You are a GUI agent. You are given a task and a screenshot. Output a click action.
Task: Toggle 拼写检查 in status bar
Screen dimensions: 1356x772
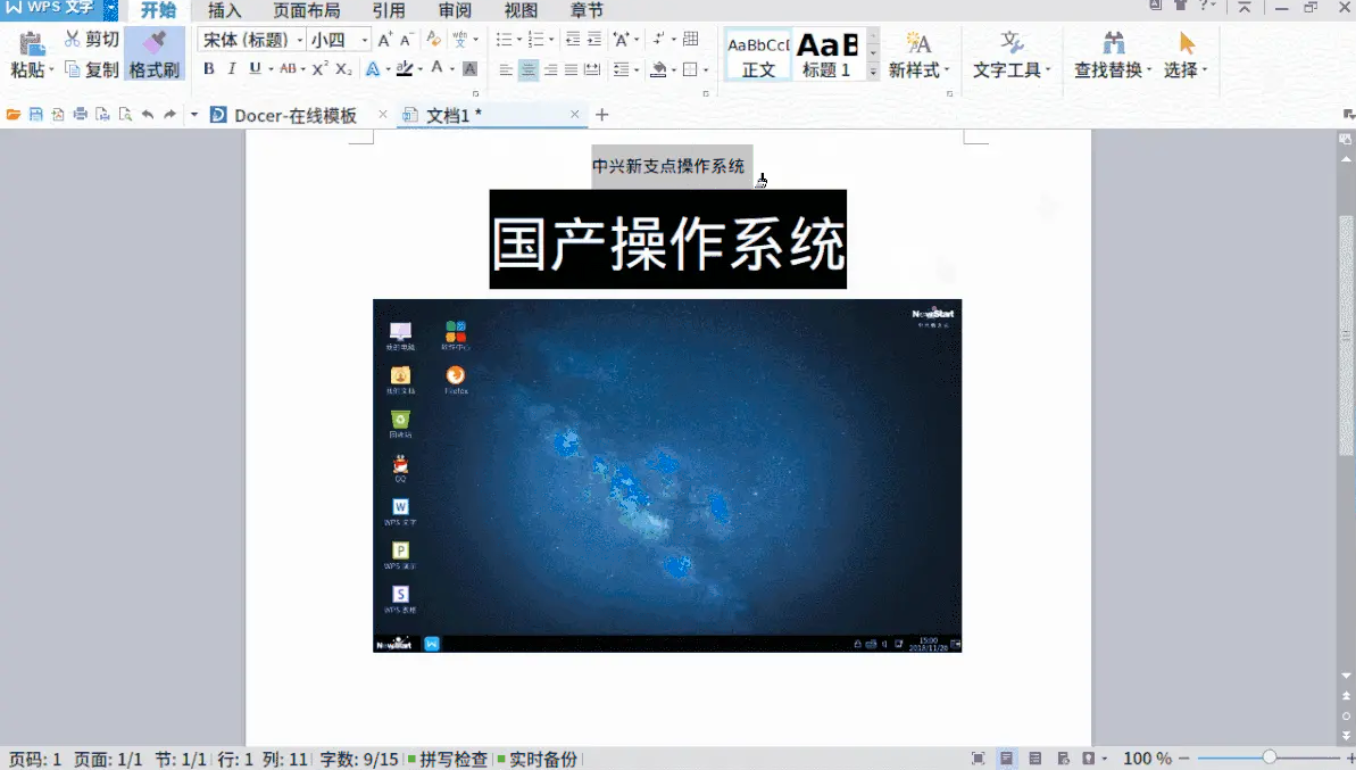(x=448, y=760)
